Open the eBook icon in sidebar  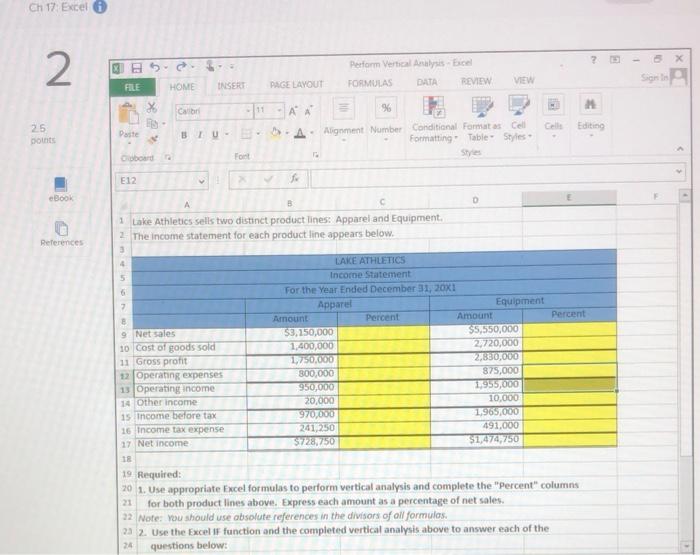60,184
